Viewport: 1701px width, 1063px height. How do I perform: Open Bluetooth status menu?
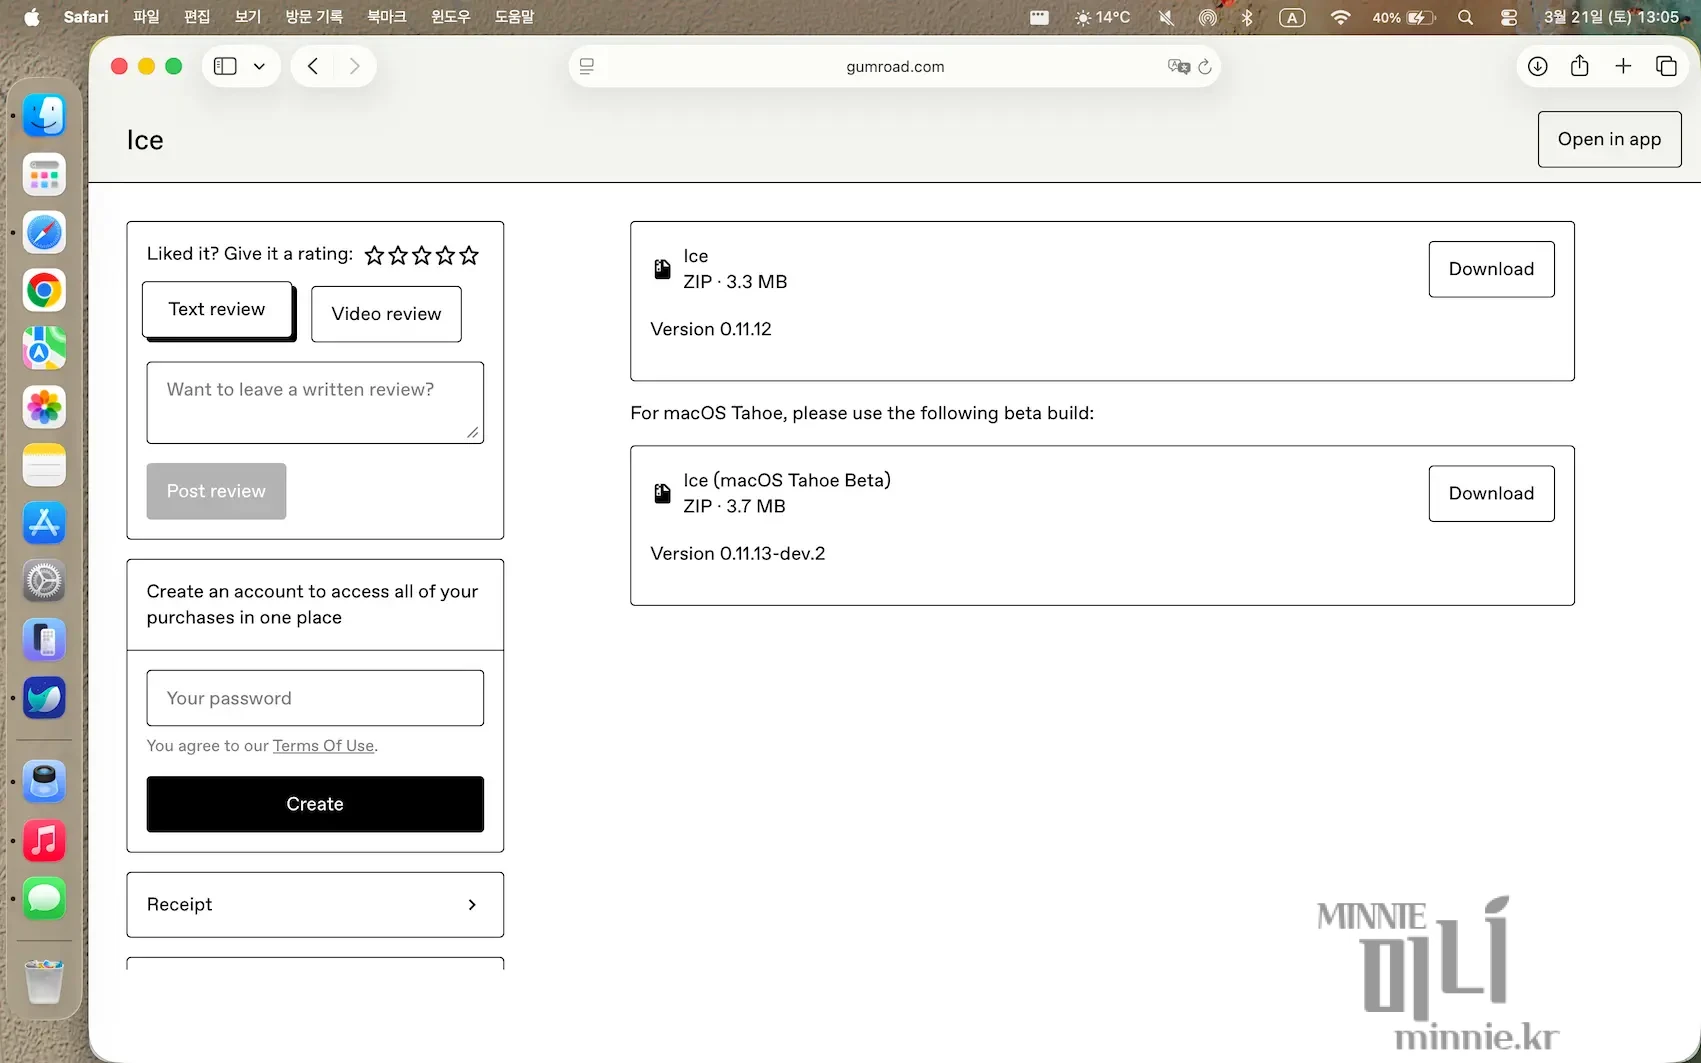click(1247, 17)
